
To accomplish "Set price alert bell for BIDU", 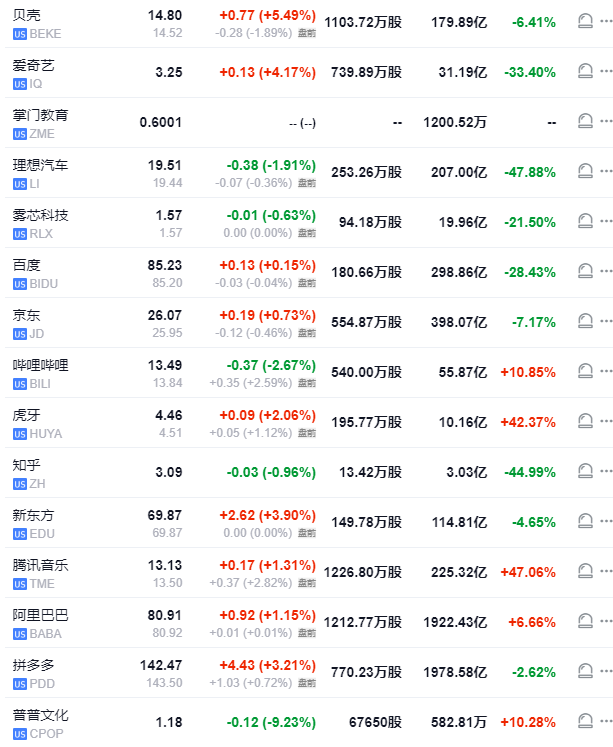I will tap(585, 271).
